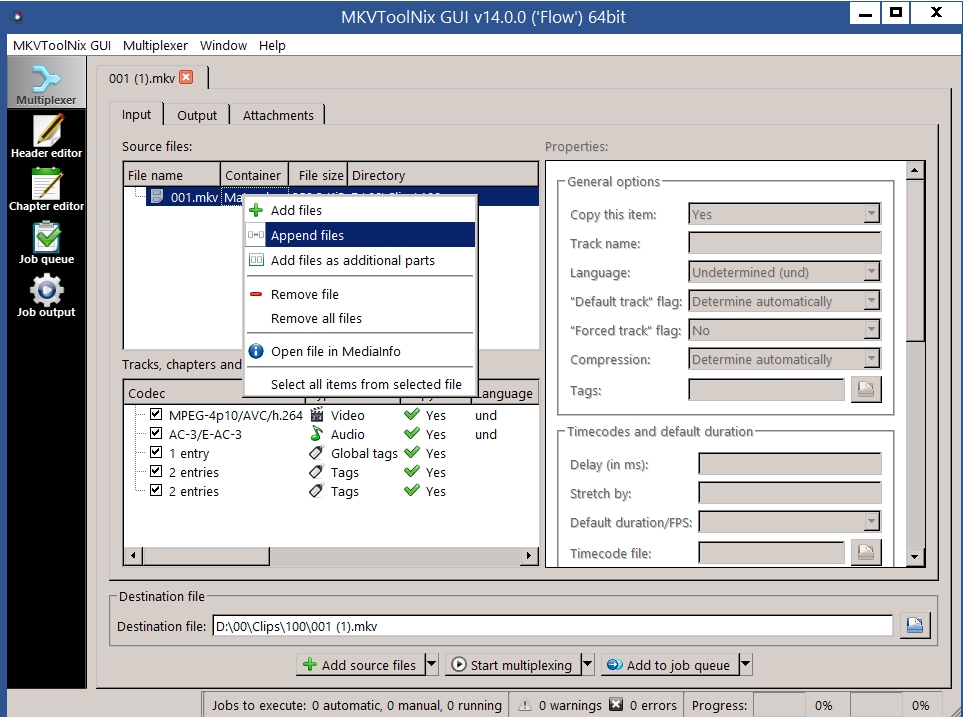
Task: Open the Default track flag dropdown
Action: tap(784, 301)
